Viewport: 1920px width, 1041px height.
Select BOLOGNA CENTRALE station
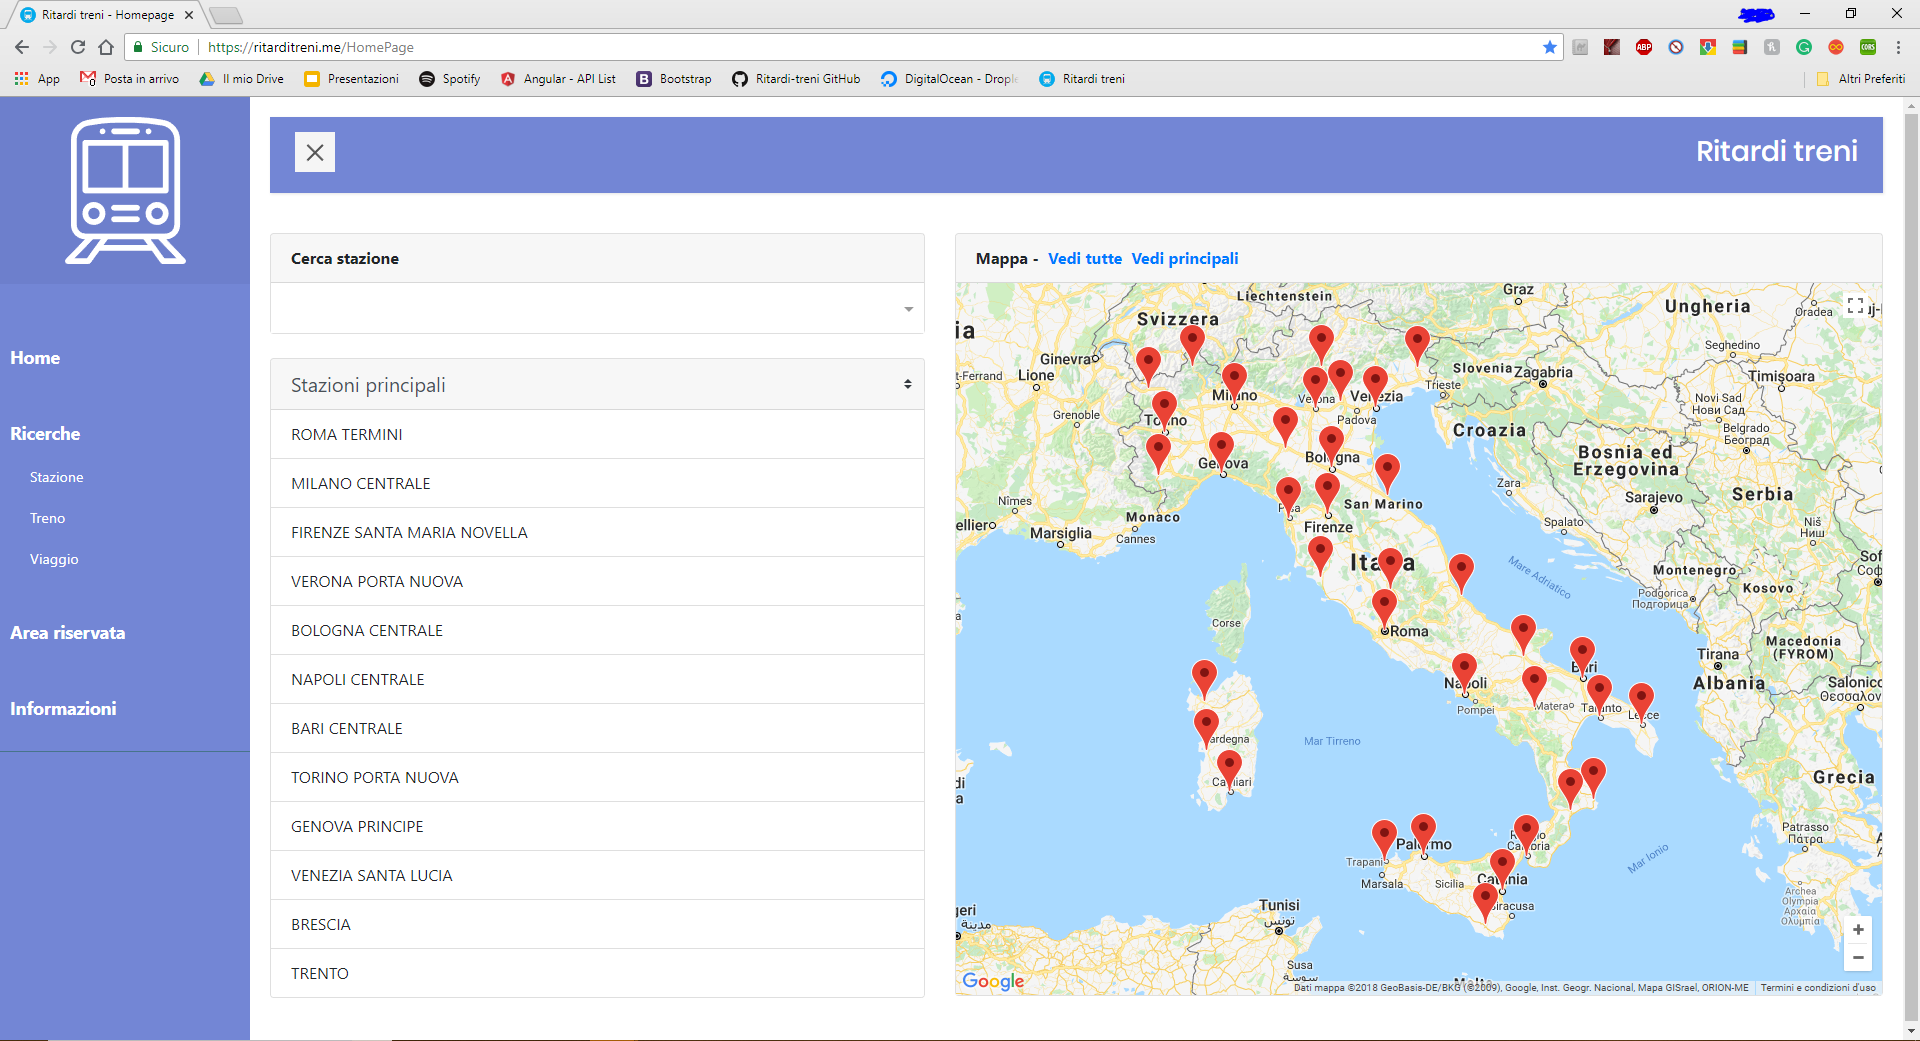pos(597,631)
